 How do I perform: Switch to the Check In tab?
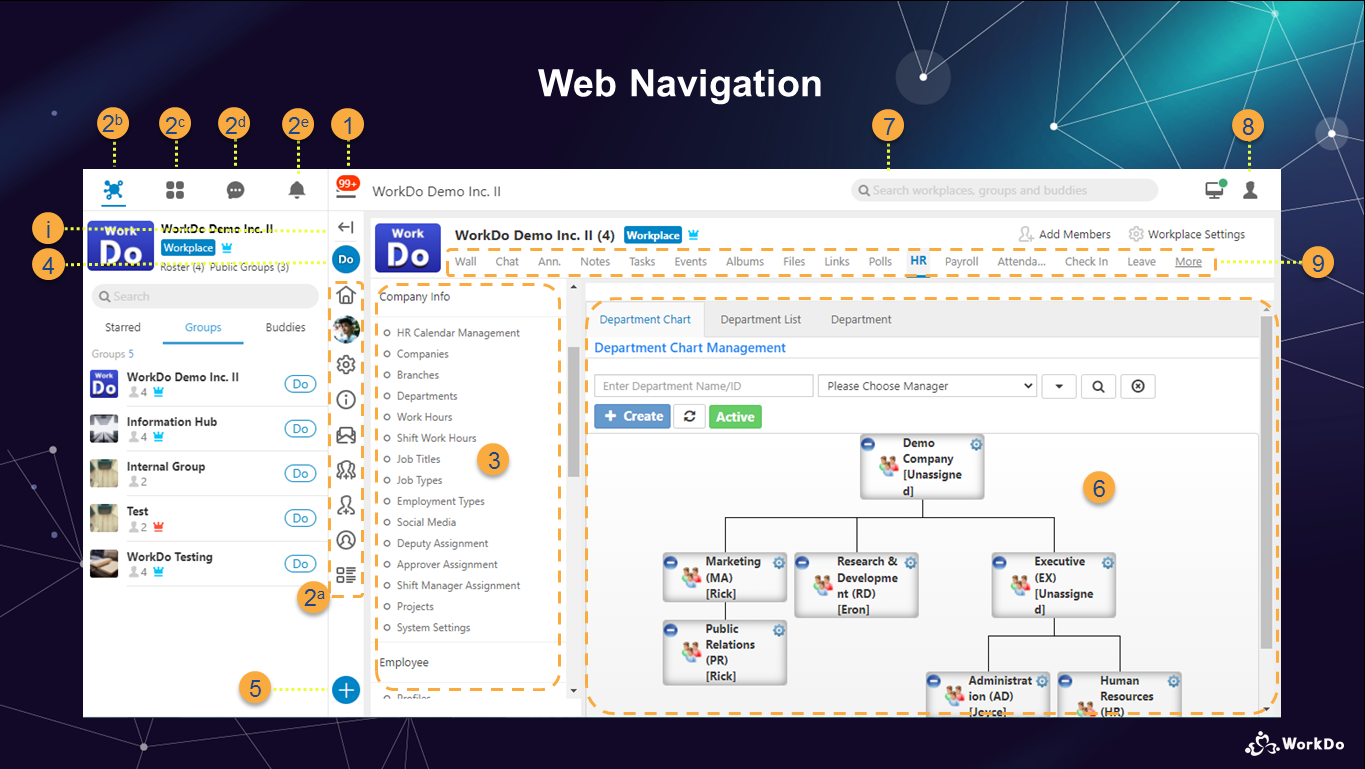(1086, 262)
